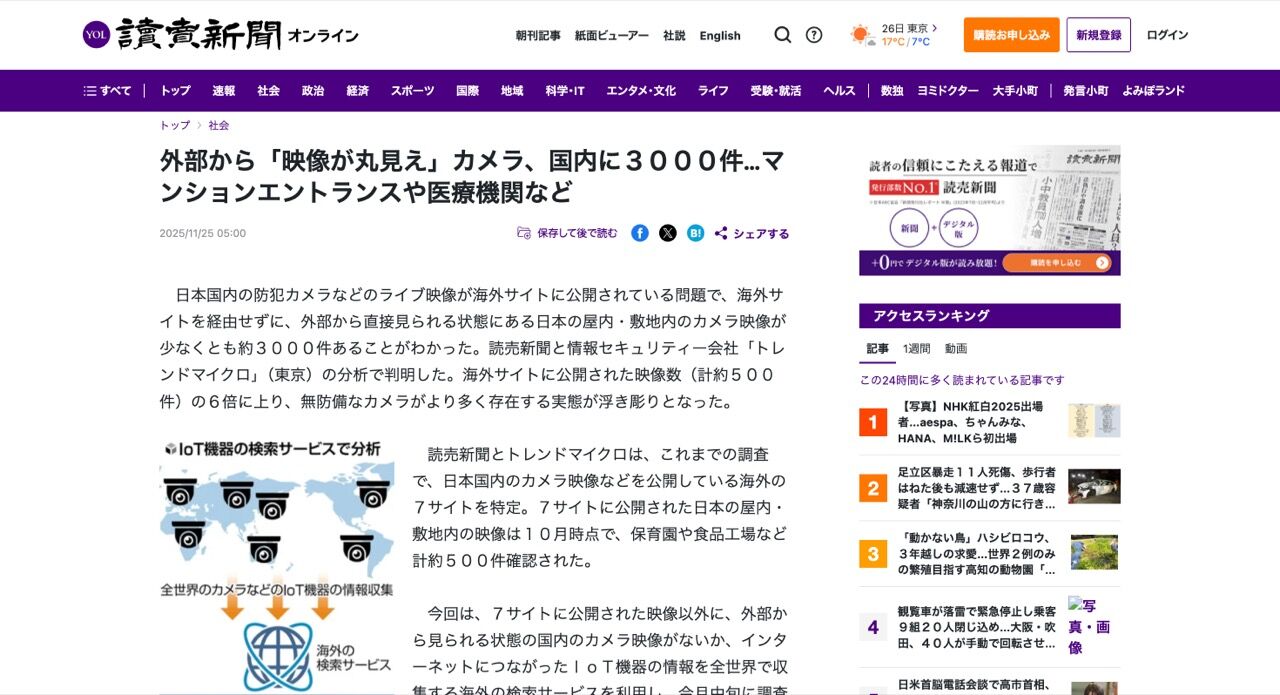The width and height of the screenshot is (1280, 695).
Task: Share article on X
Action: (668, 233)
